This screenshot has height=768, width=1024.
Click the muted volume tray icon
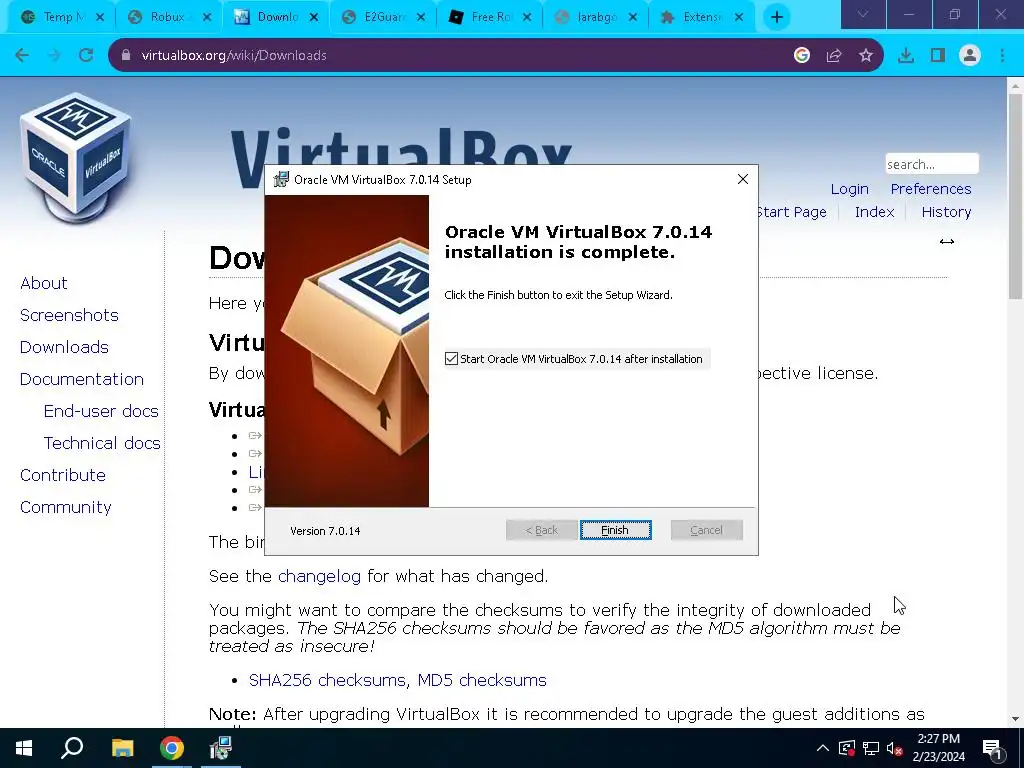[895, 748]
